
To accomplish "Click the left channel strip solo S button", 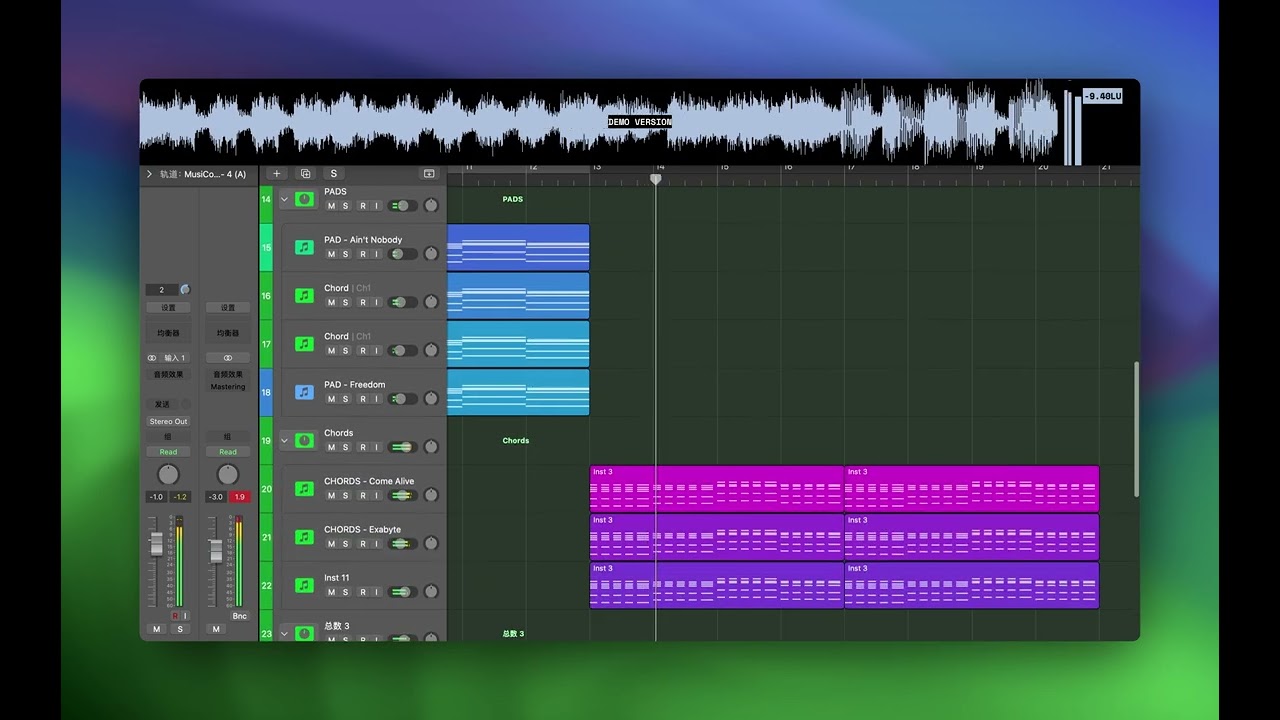I will click(180, 629).
